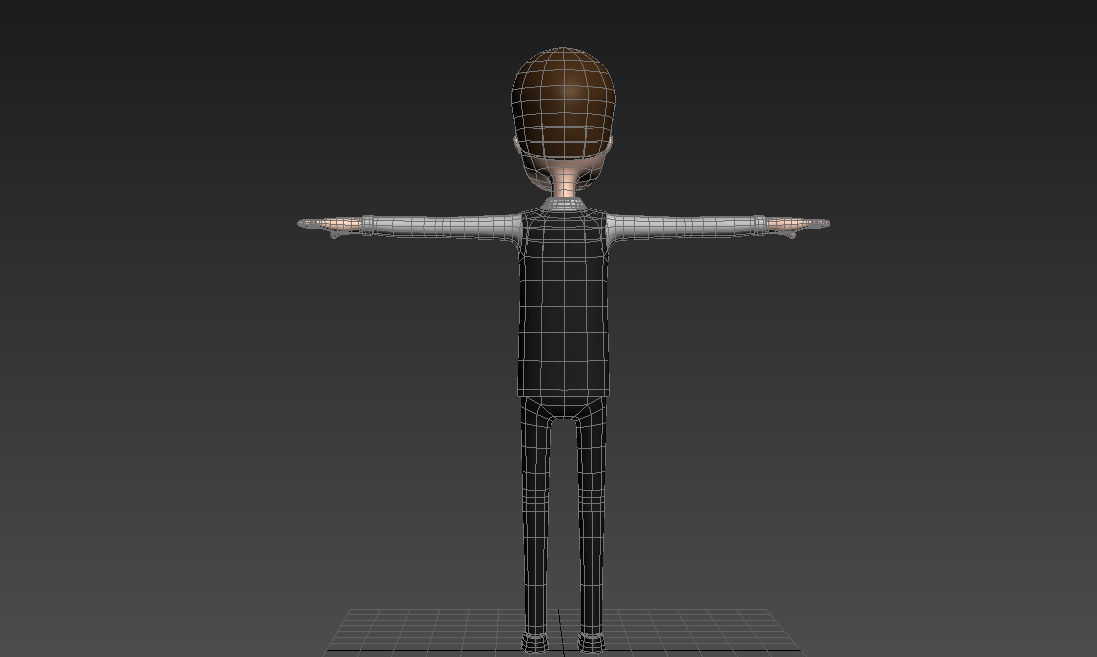
Task: Select the trouser leg on the viewer's left
Action: (x=536, y=518)
